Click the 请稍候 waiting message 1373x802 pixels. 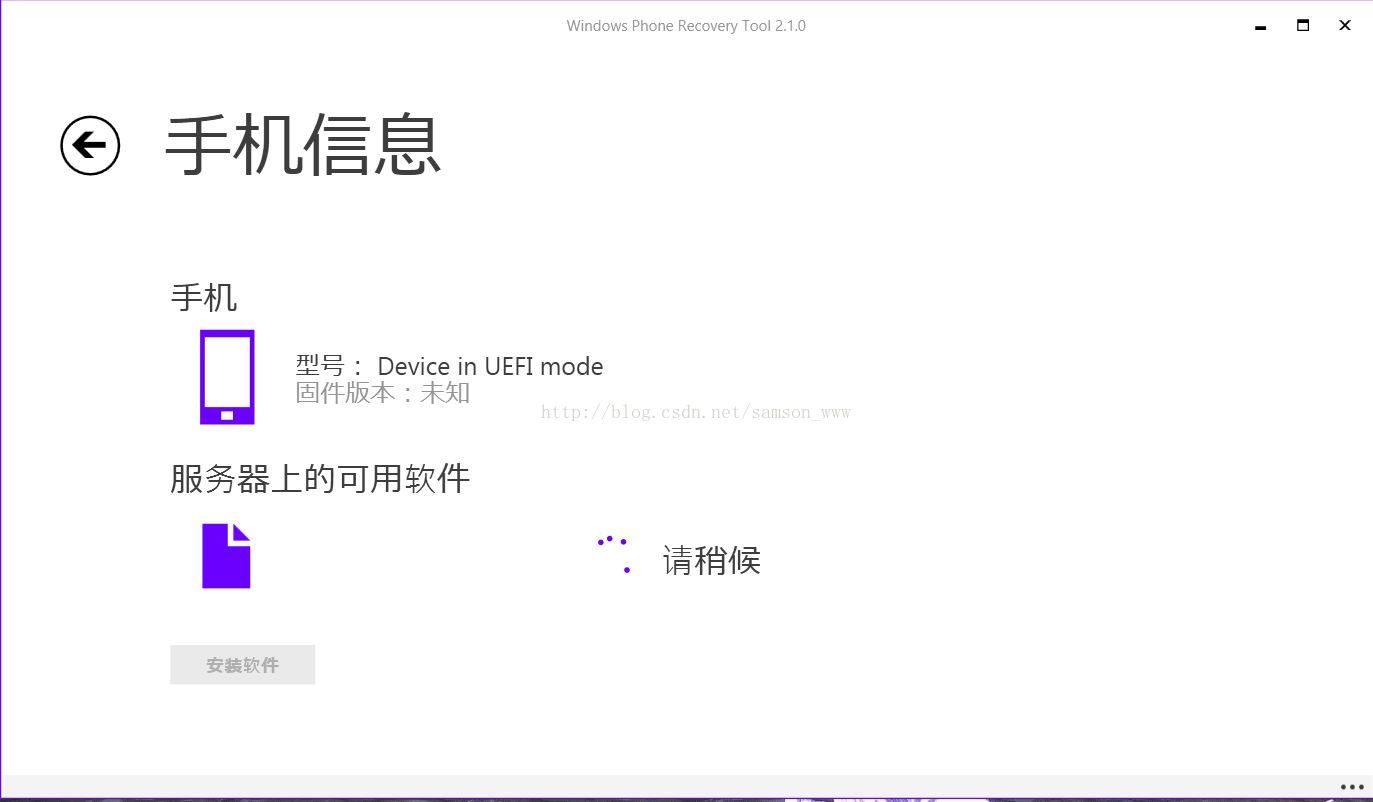pos(711,560)
